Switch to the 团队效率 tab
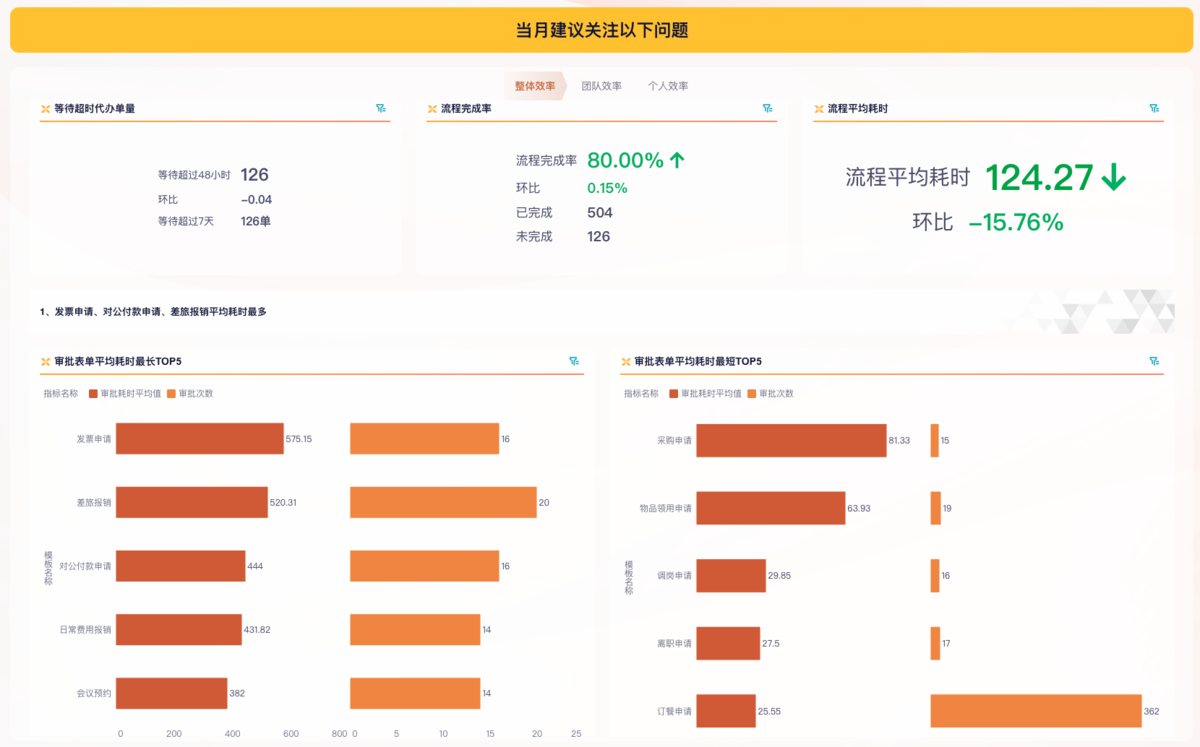The image size is (1200, 747). [604, 86]
